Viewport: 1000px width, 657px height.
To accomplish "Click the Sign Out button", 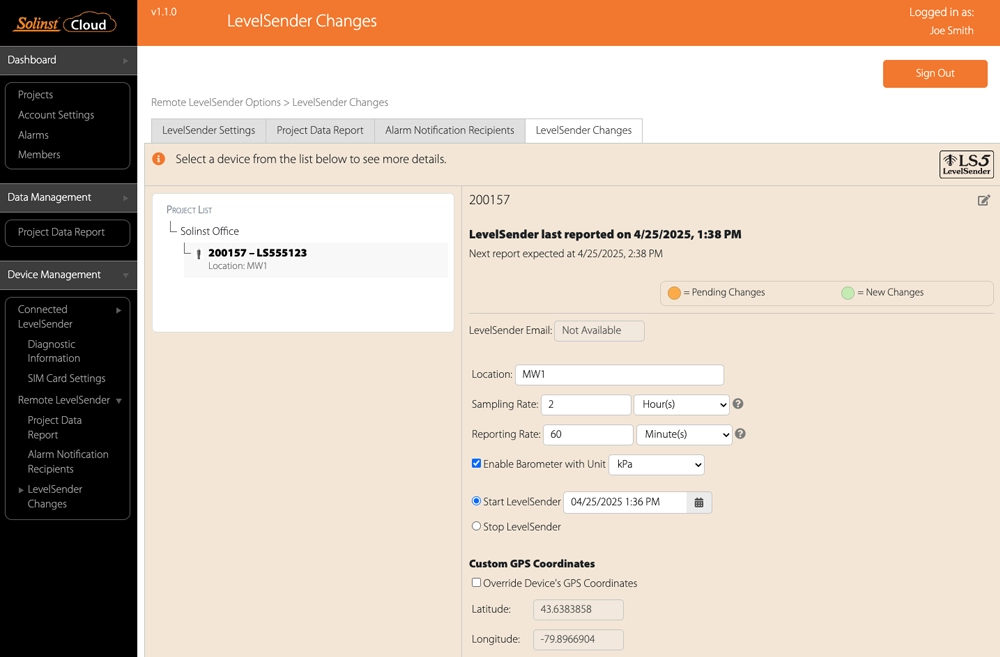I will (x=934, y=73).
